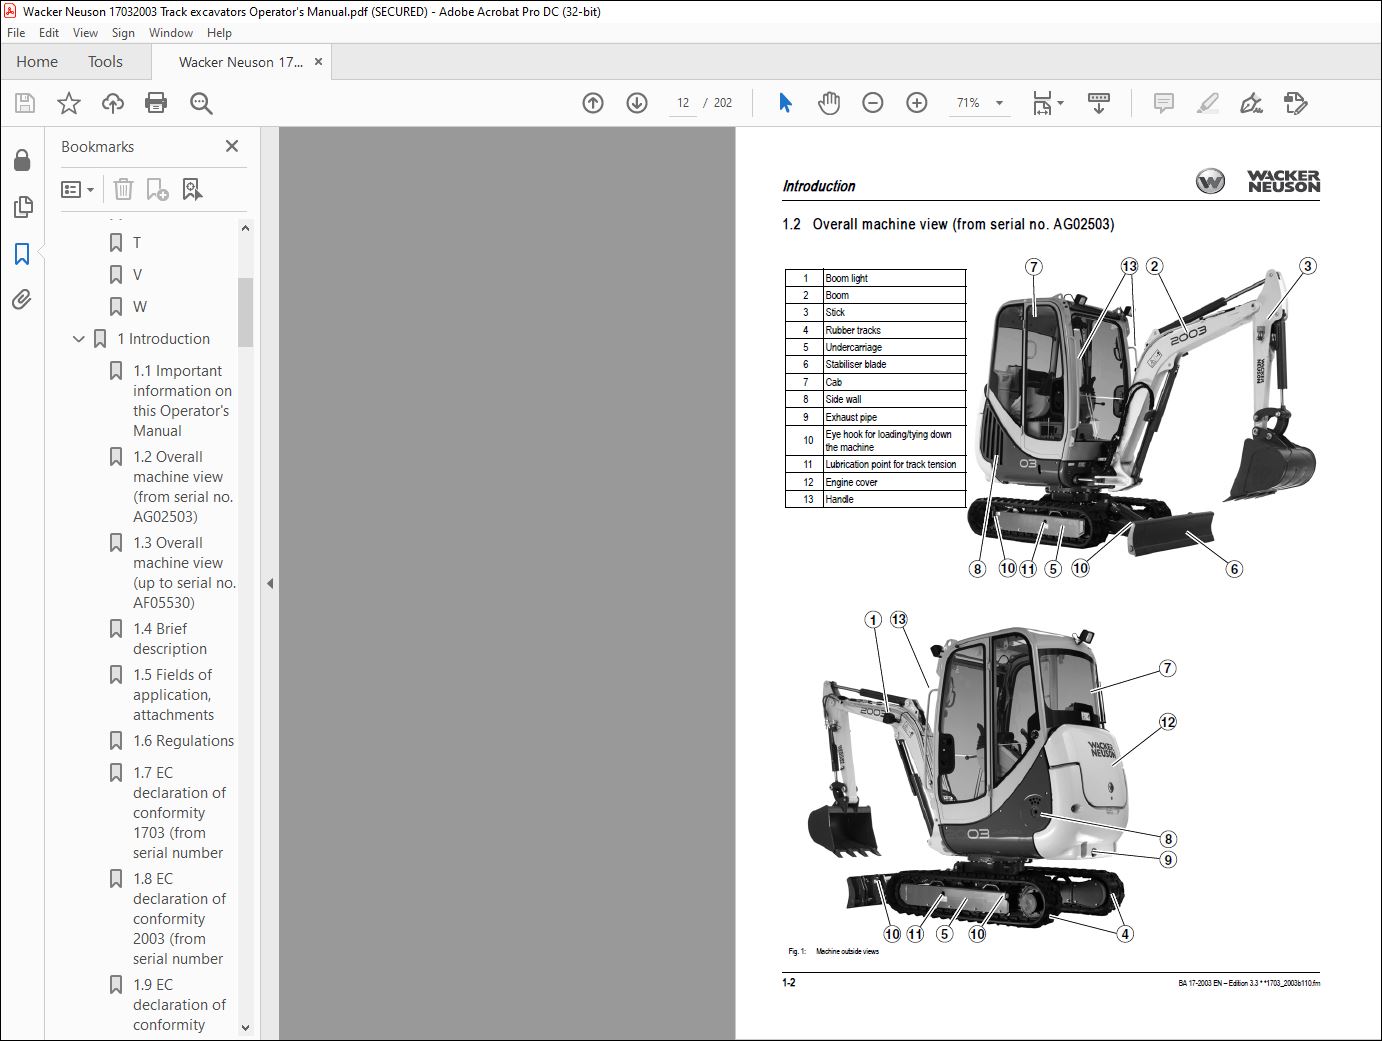Collapse the 1 Introduction bookmark
This screenshot has width=1382, height=1041.
79,339
